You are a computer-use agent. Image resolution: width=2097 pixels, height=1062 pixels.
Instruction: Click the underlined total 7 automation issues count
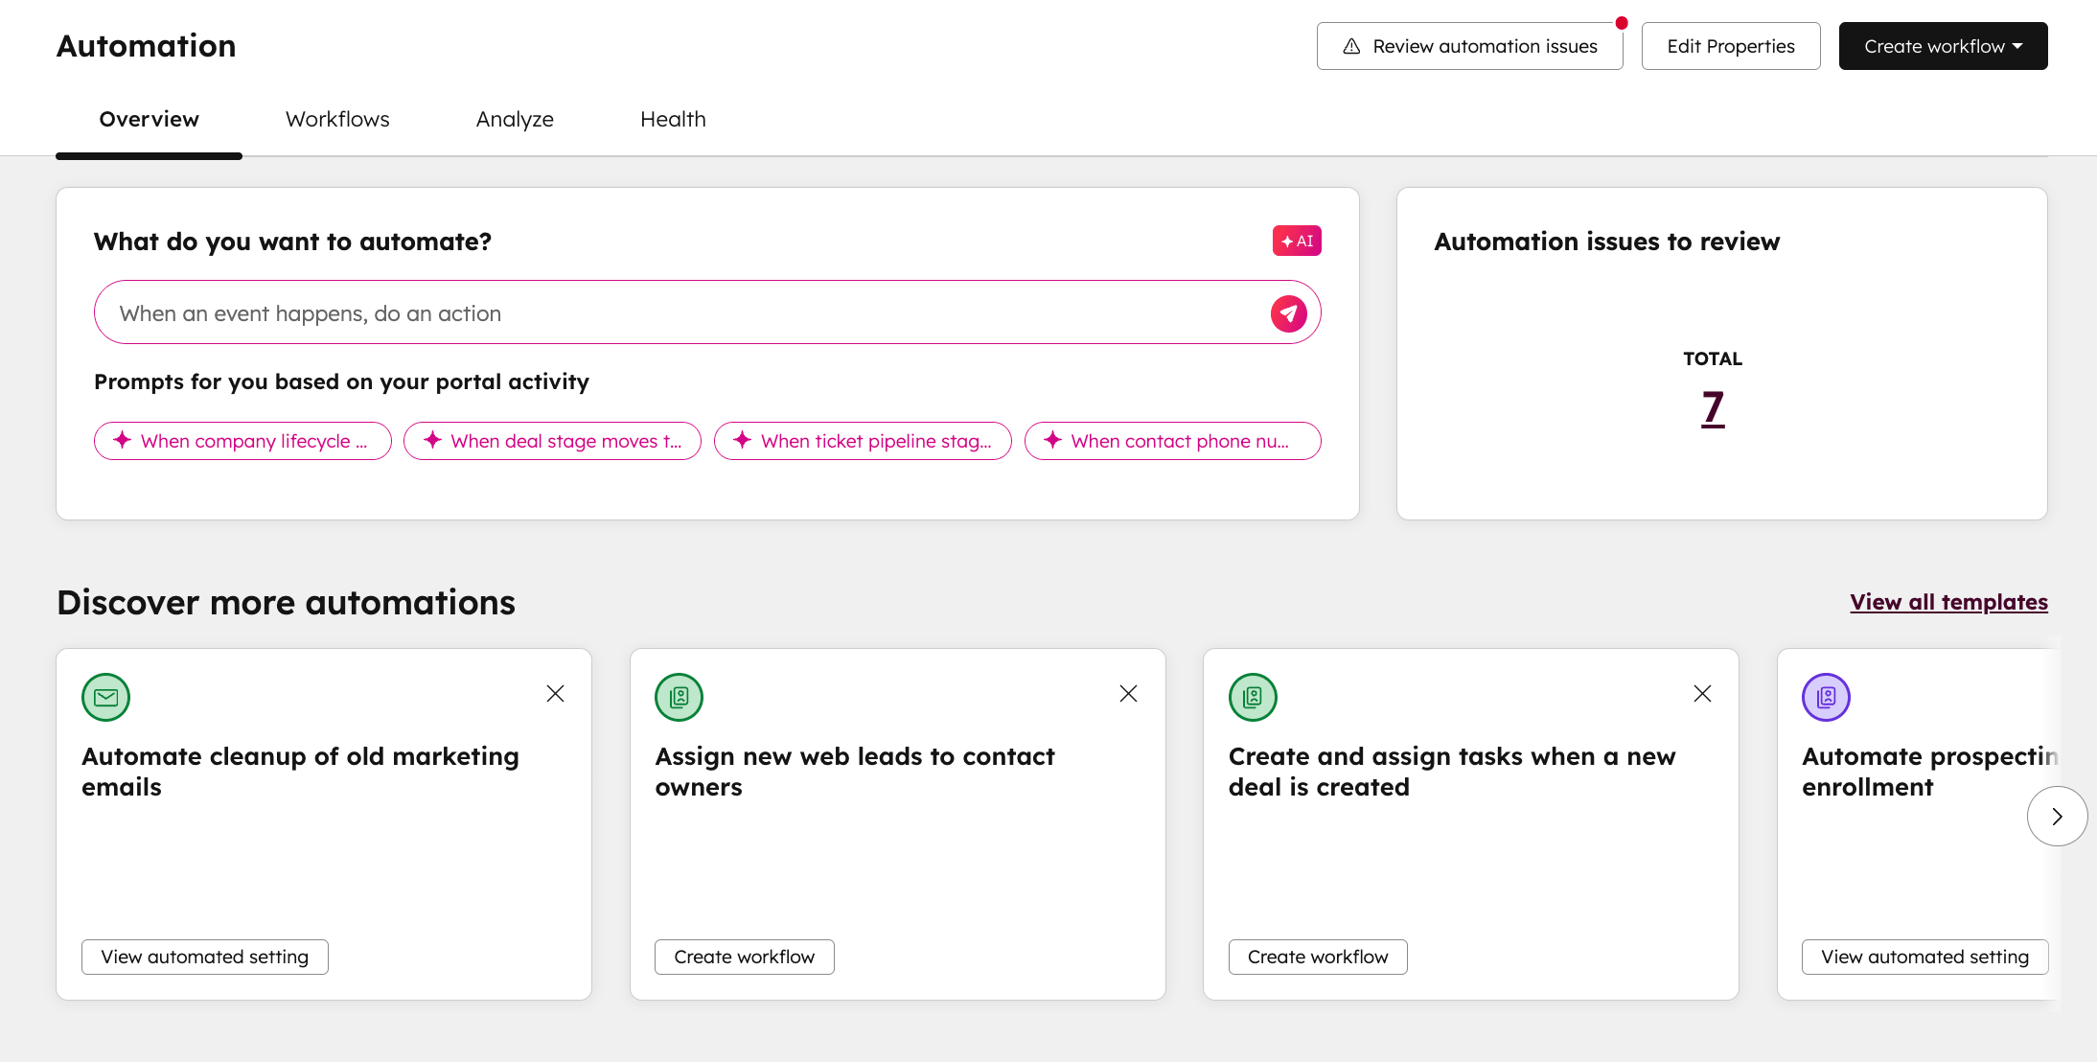(x=1712, y=407)
